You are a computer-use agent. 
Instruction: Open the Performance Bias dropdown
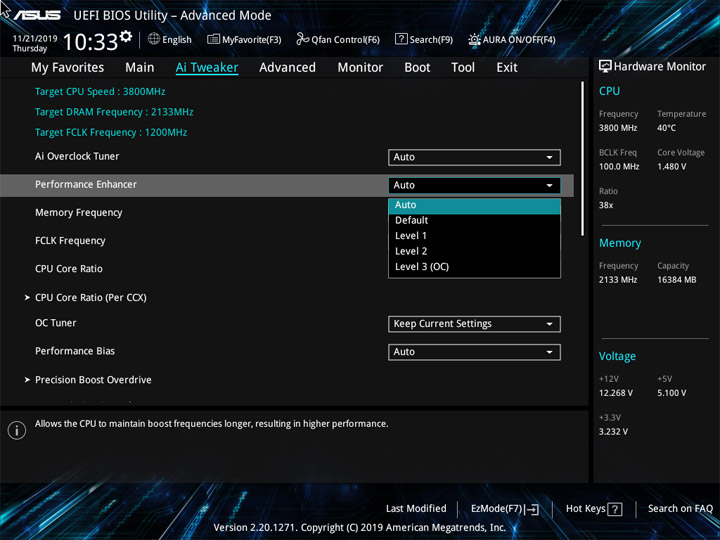[x=474, y=352]
